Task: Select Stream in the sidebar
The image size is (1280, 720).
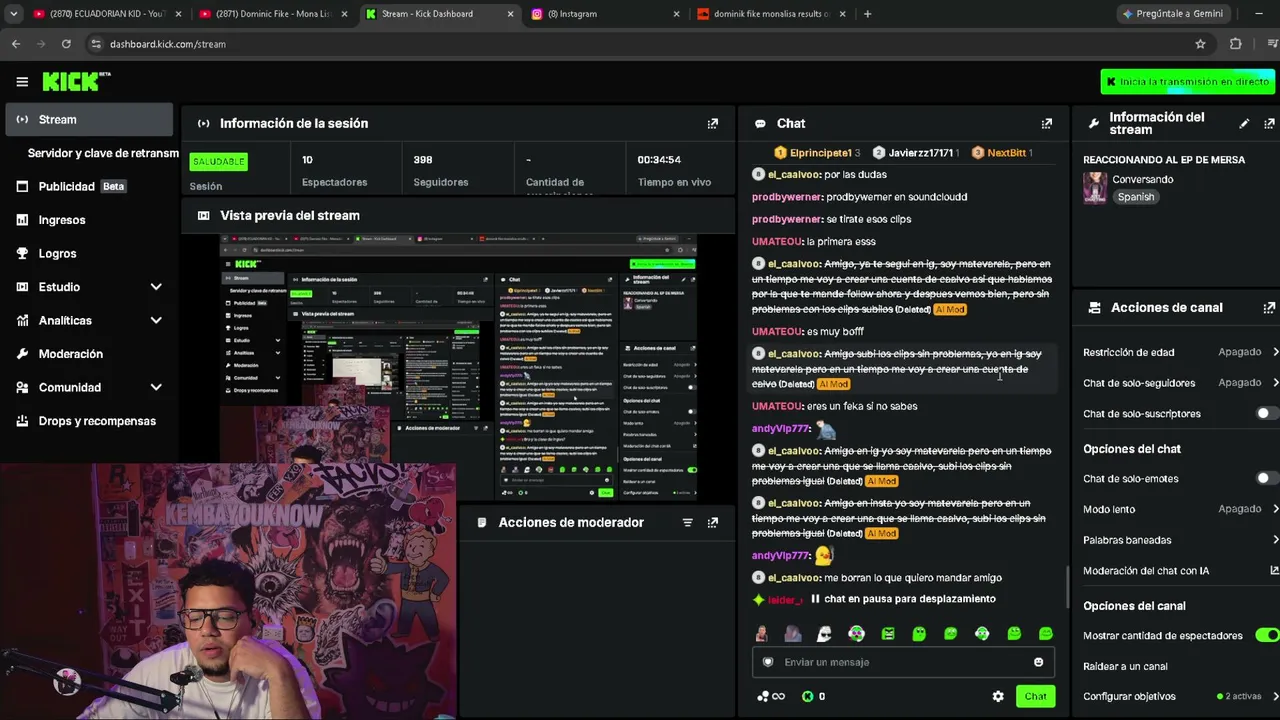Action: [89, 120]
